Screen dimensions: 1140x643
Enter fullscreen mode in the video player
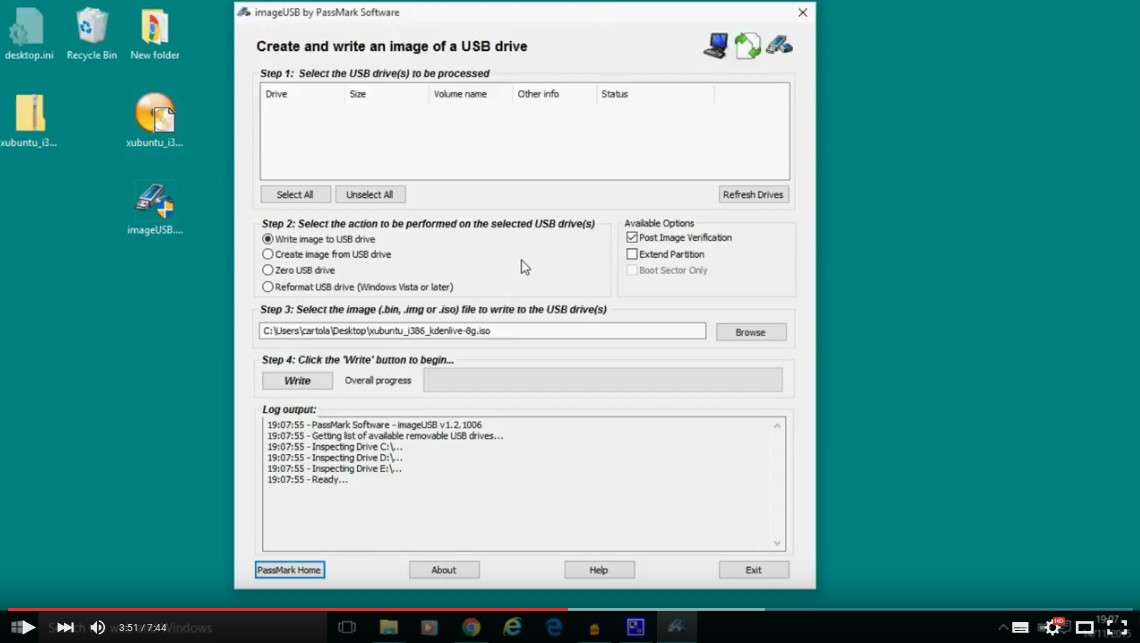(1117, 627)
